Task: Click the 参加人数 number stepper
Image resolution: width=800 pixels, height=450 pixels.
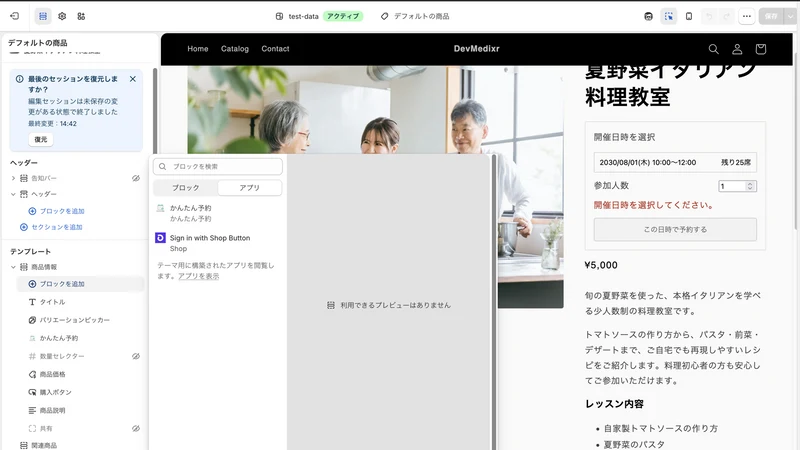Action: click(x=750, y=186)
